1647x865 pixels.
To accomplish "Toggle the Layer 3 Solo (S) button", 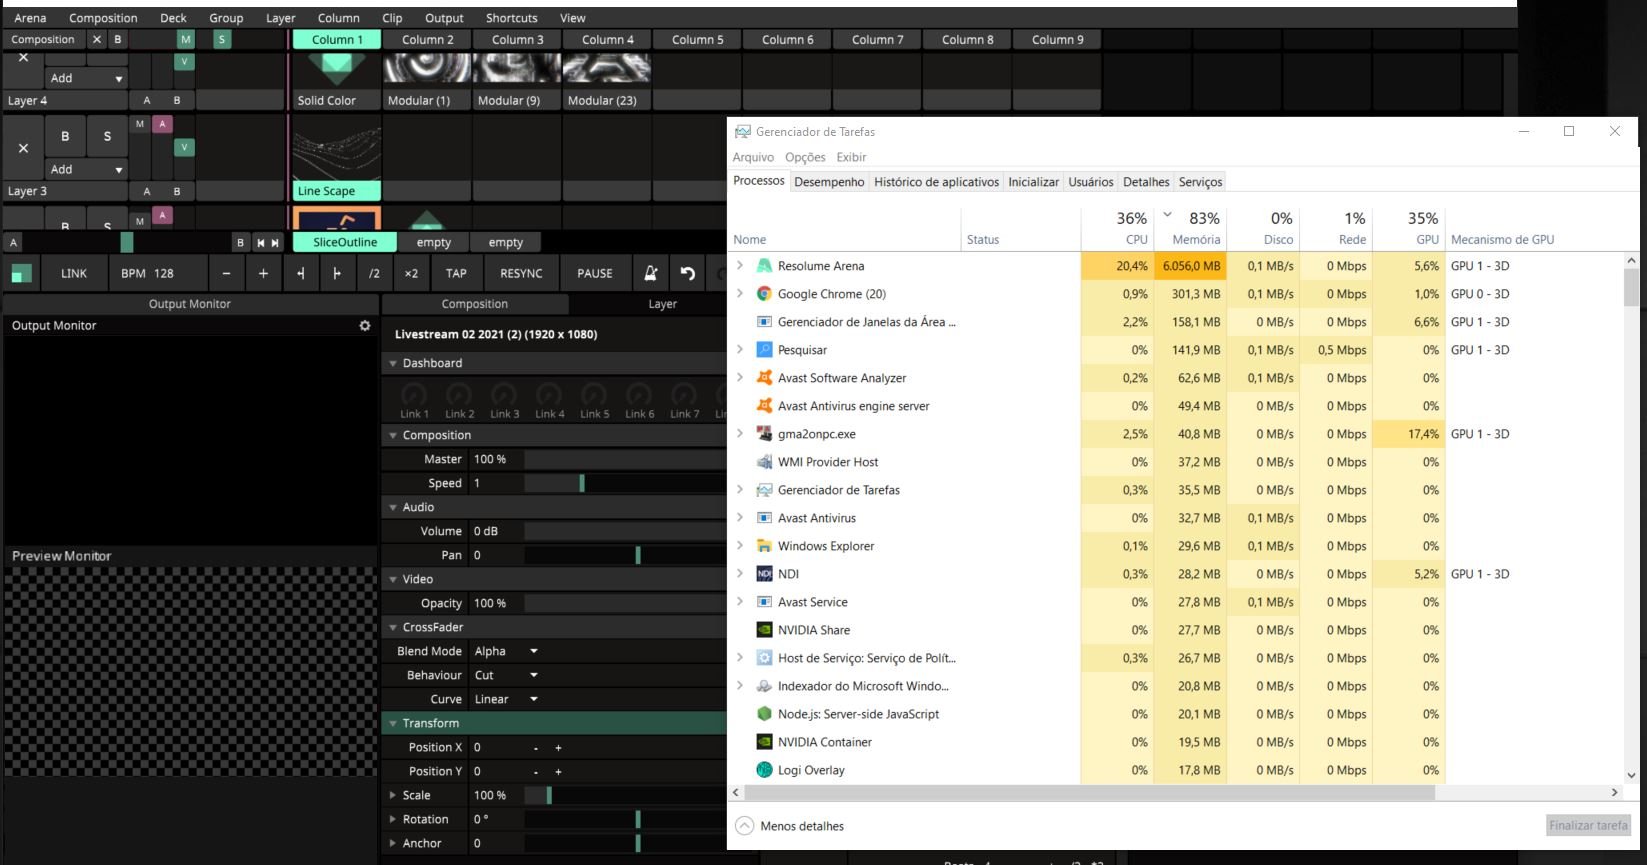I will pyautogui.click(x=107, y=137).
